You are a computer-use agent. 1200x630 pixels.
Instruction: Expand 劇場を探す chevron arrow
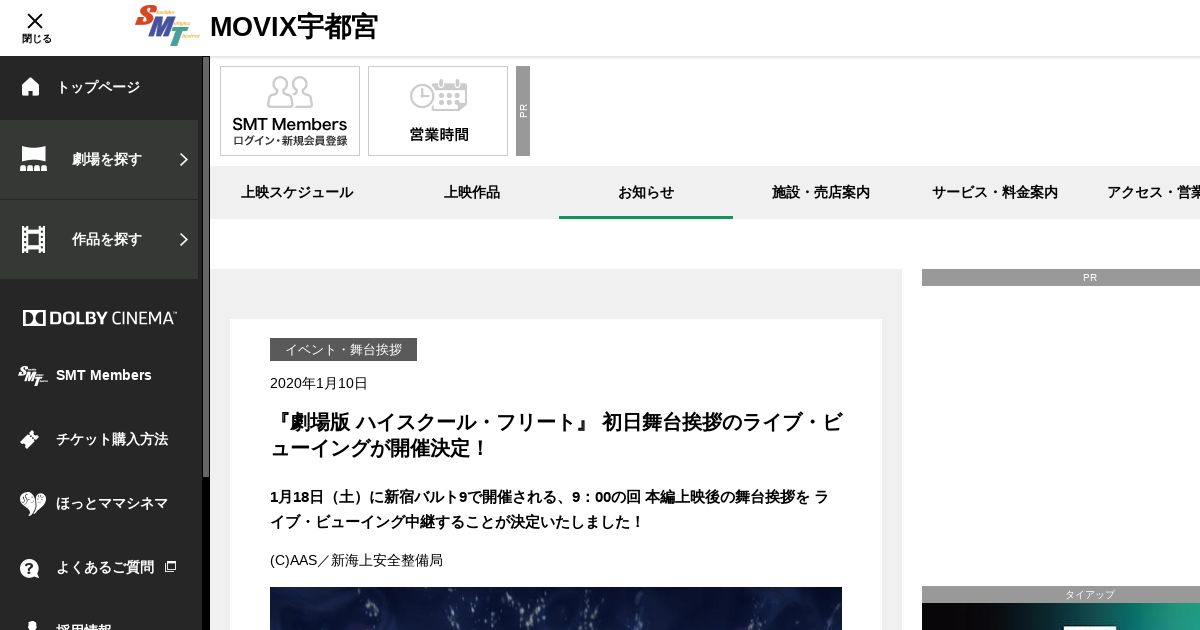coord(184,159)
